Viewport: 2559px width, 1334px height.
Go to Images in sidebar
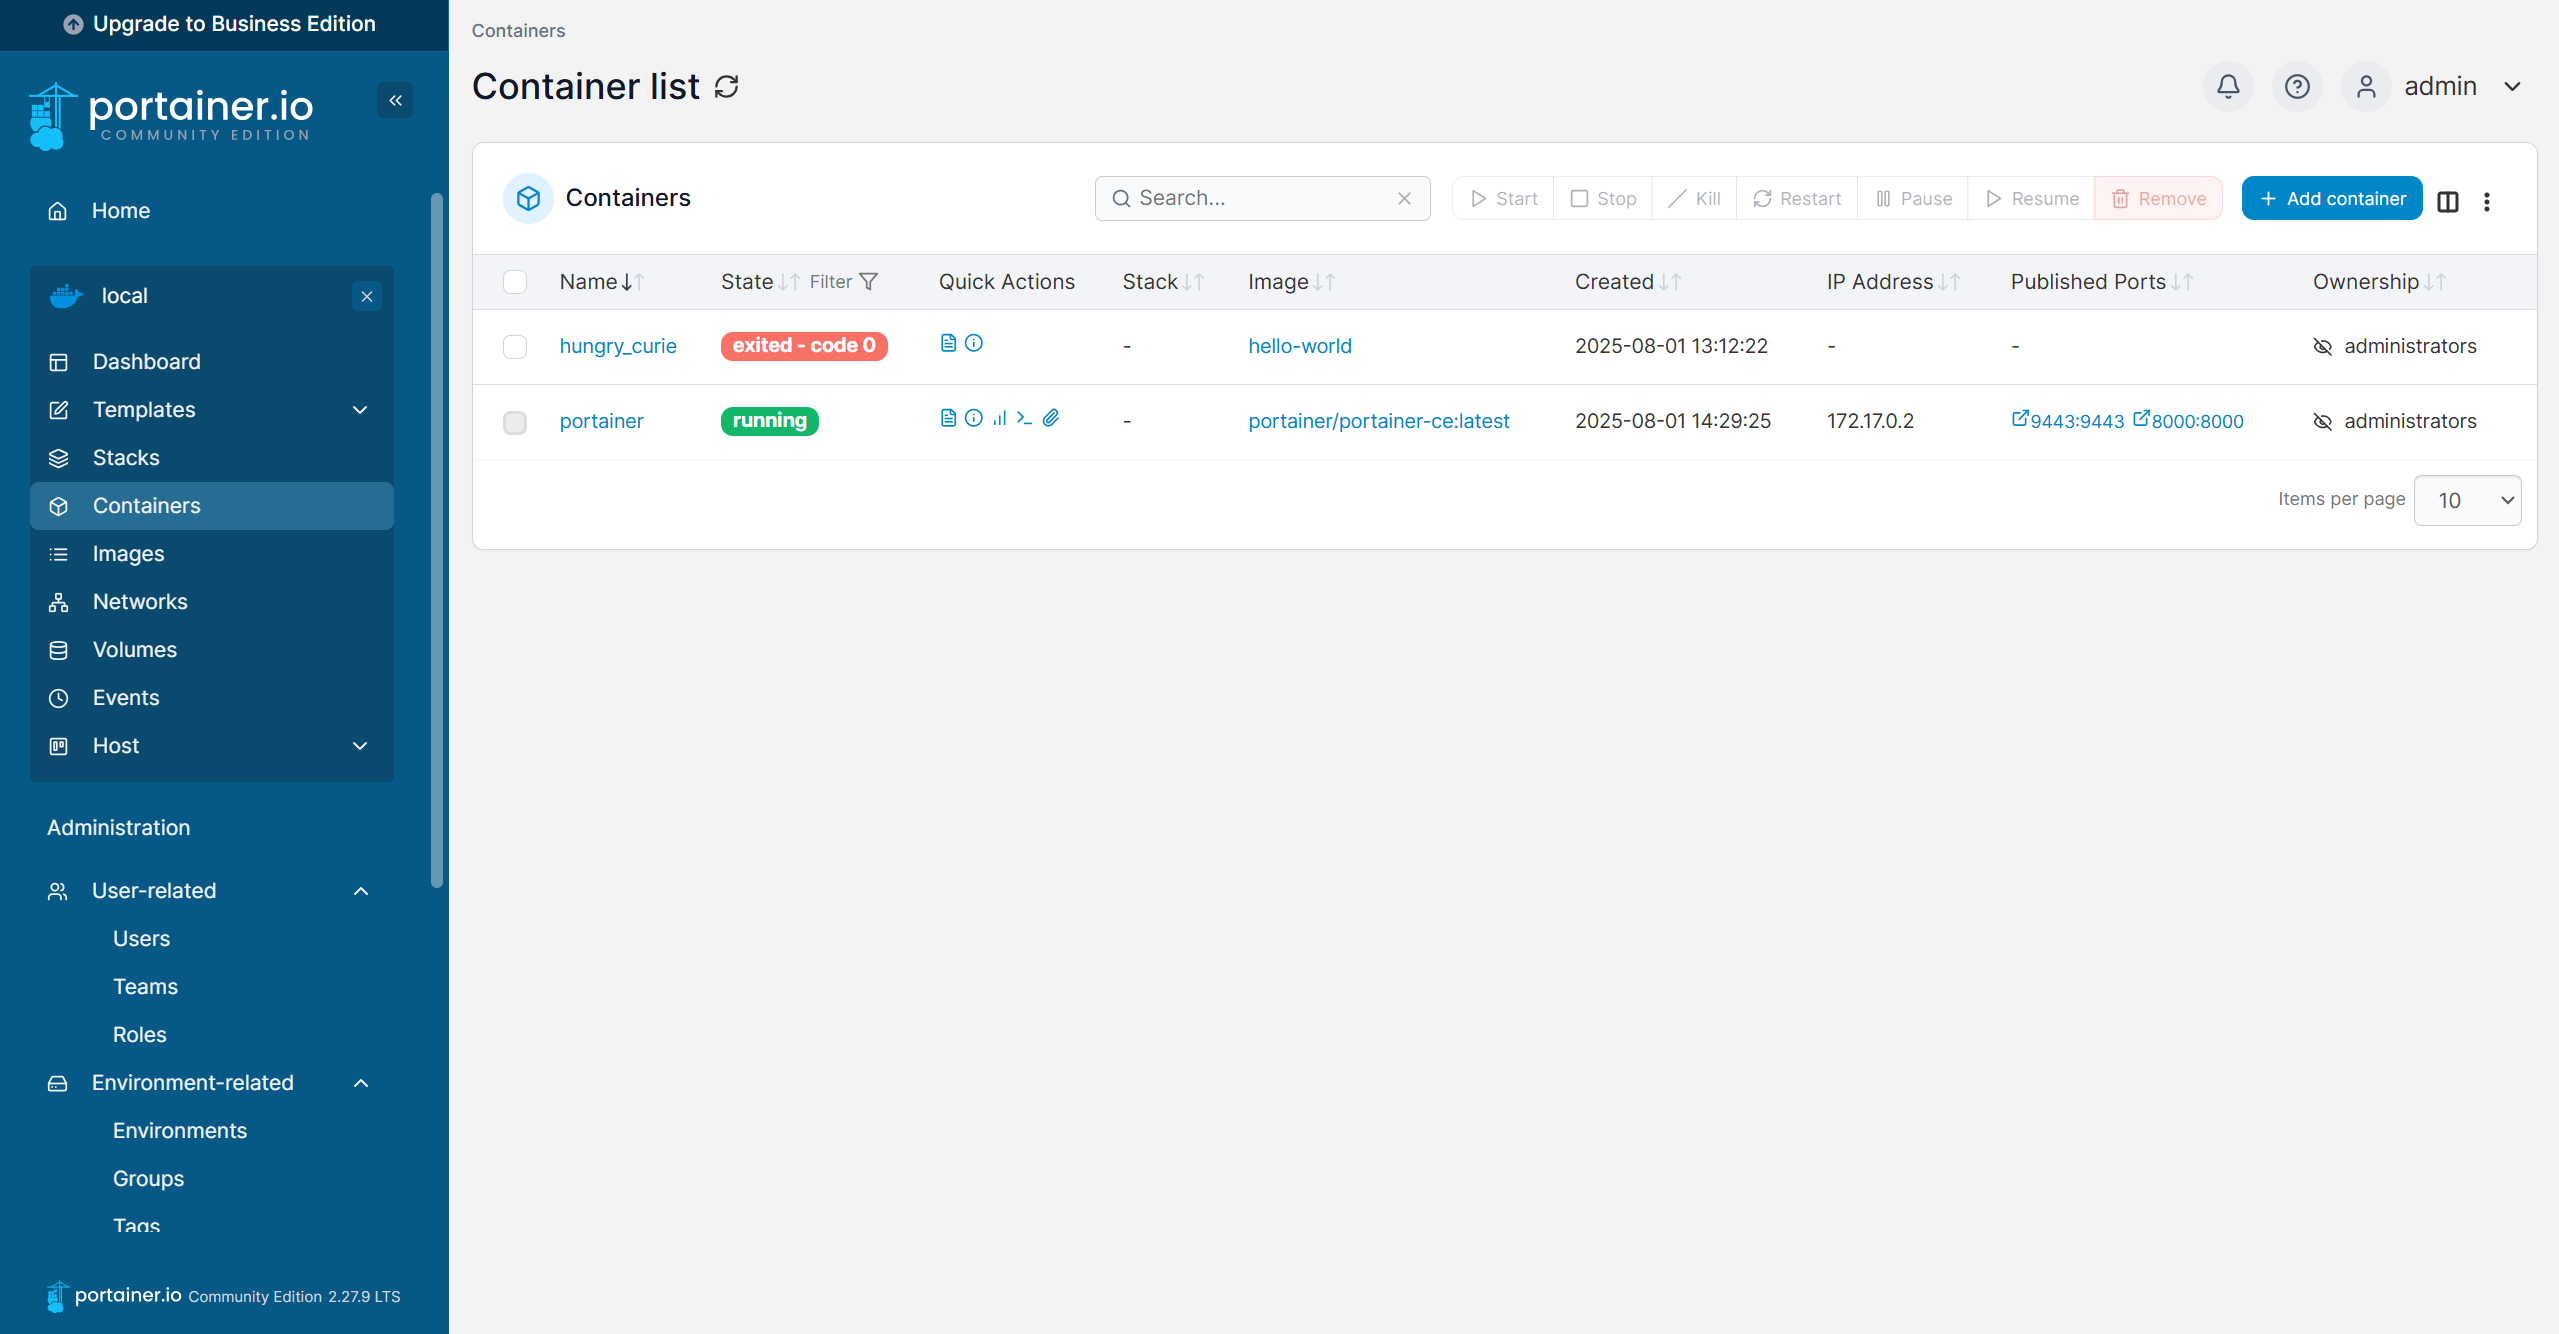(128, 554)
